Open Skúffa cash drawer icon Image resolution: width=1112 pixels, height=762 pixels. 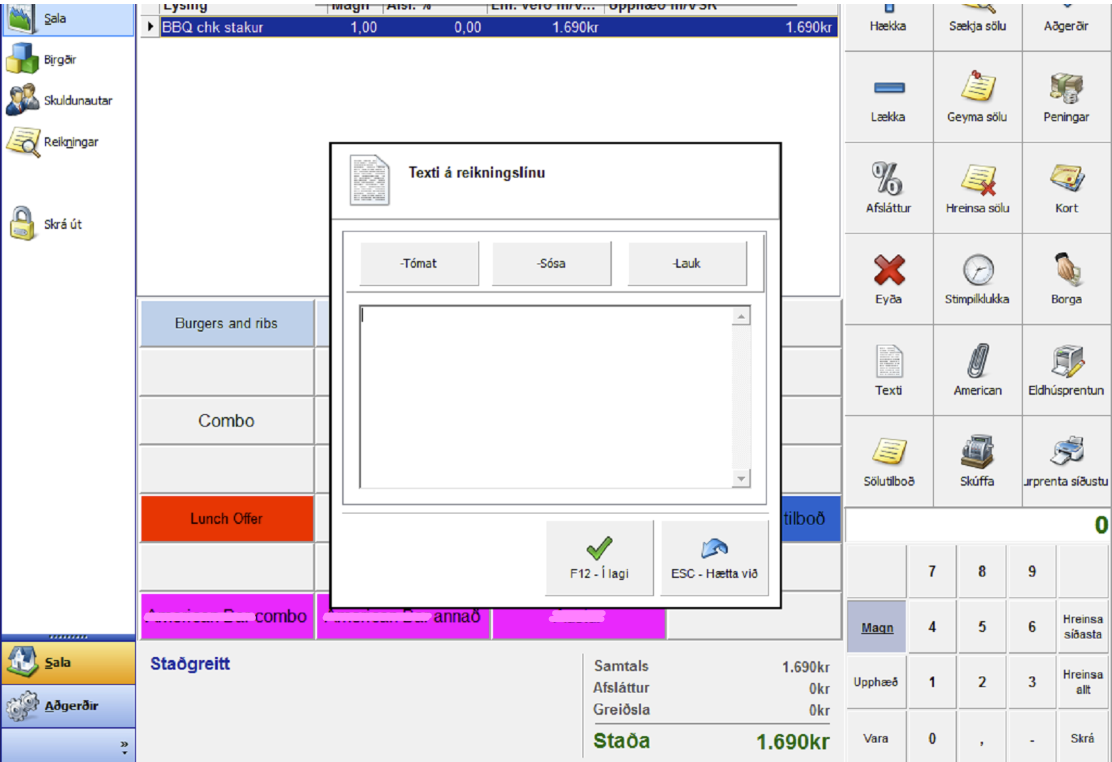(x=977, y=453)
